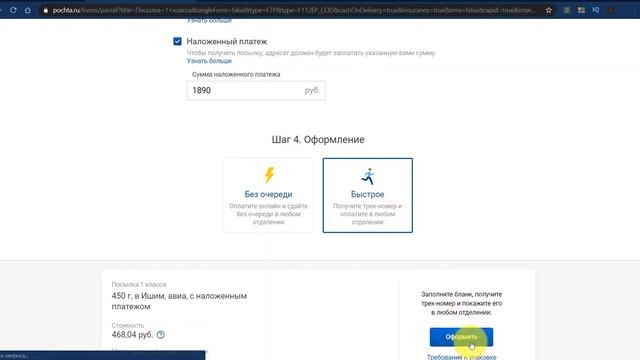Open the cut-off Узнать больше link at page top

coord(209,20)
